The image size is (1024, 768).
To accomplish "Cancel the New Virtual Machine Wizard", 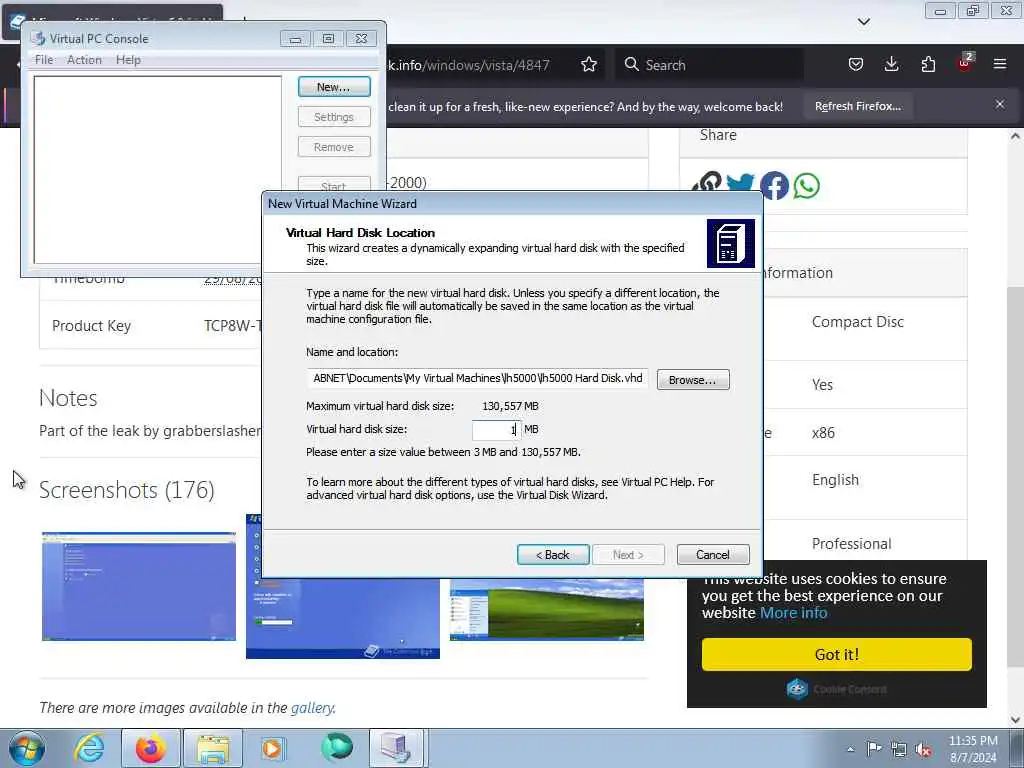I will tap(712, 554).
